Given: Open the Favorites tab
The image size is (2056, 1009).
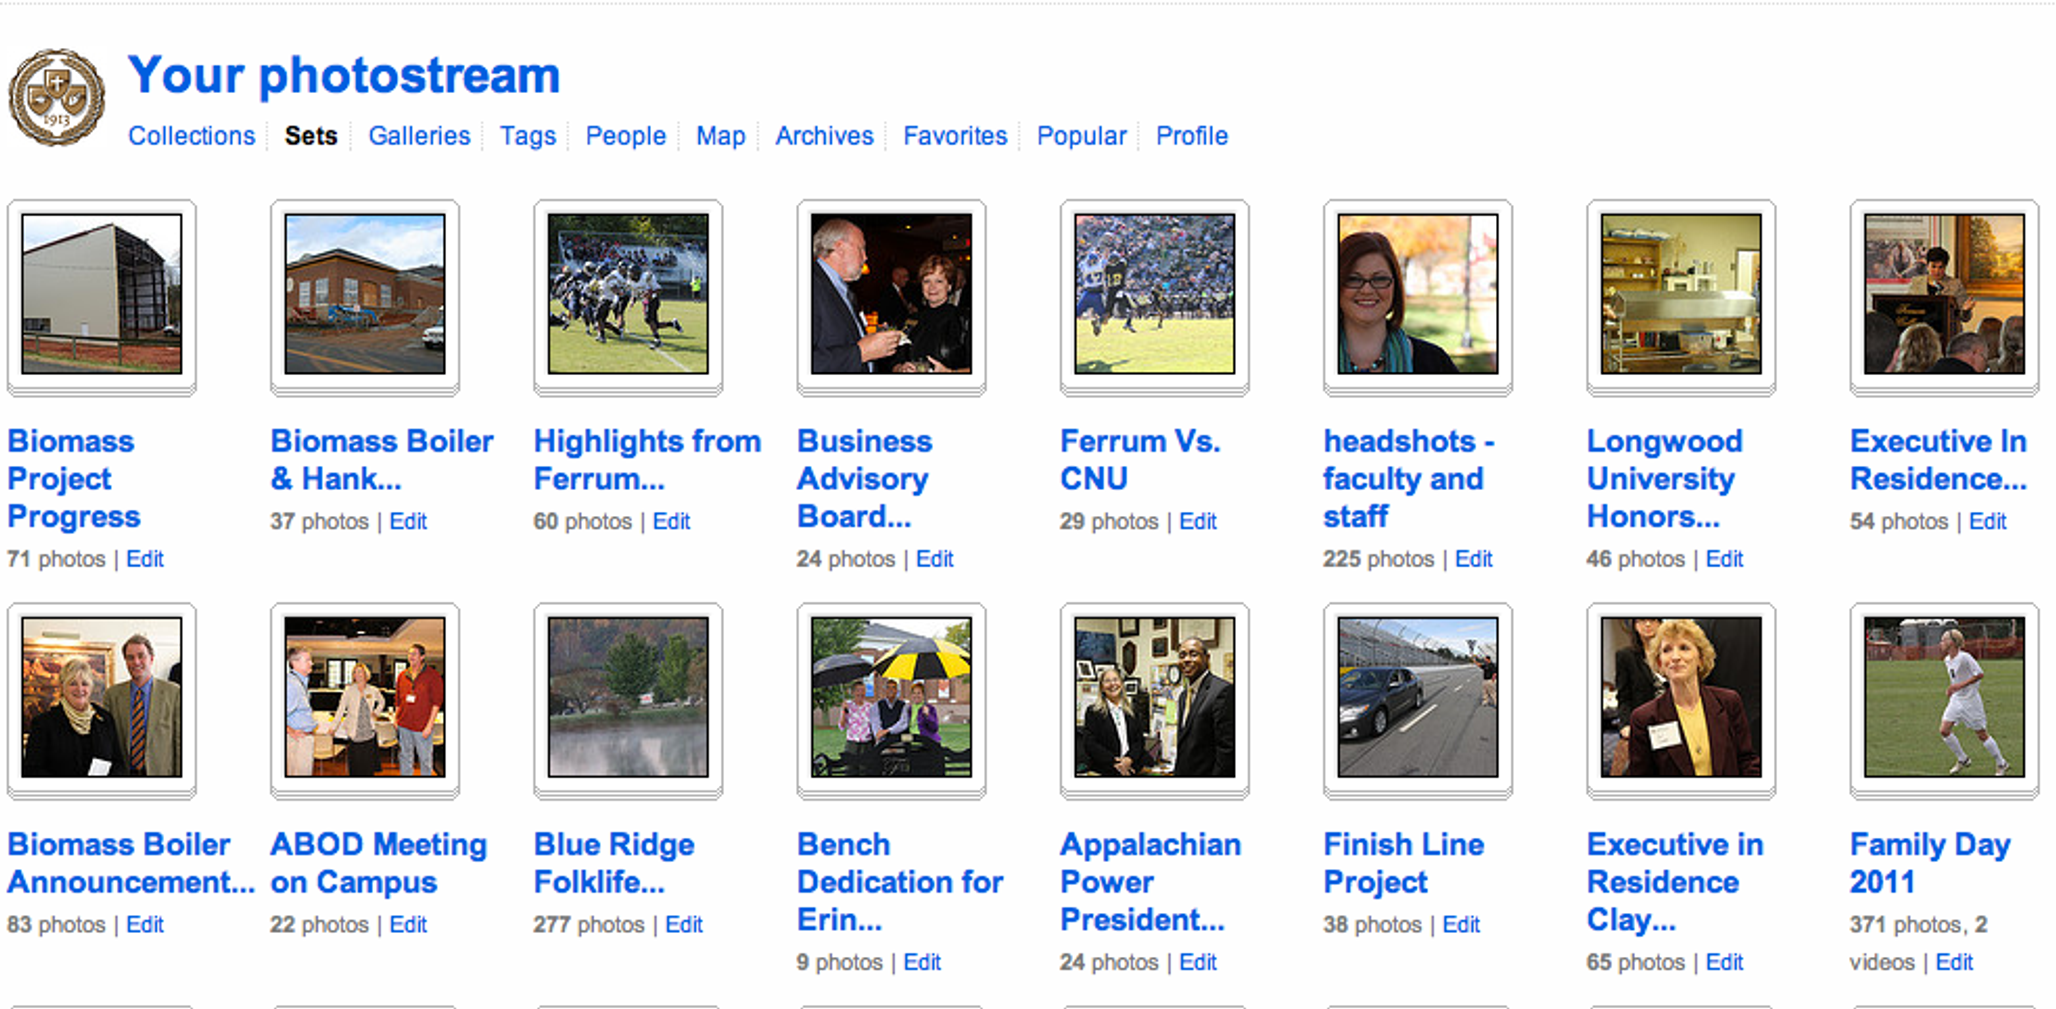Looking at the screenshot, I should pyautogui.click(x=955, y=136).
